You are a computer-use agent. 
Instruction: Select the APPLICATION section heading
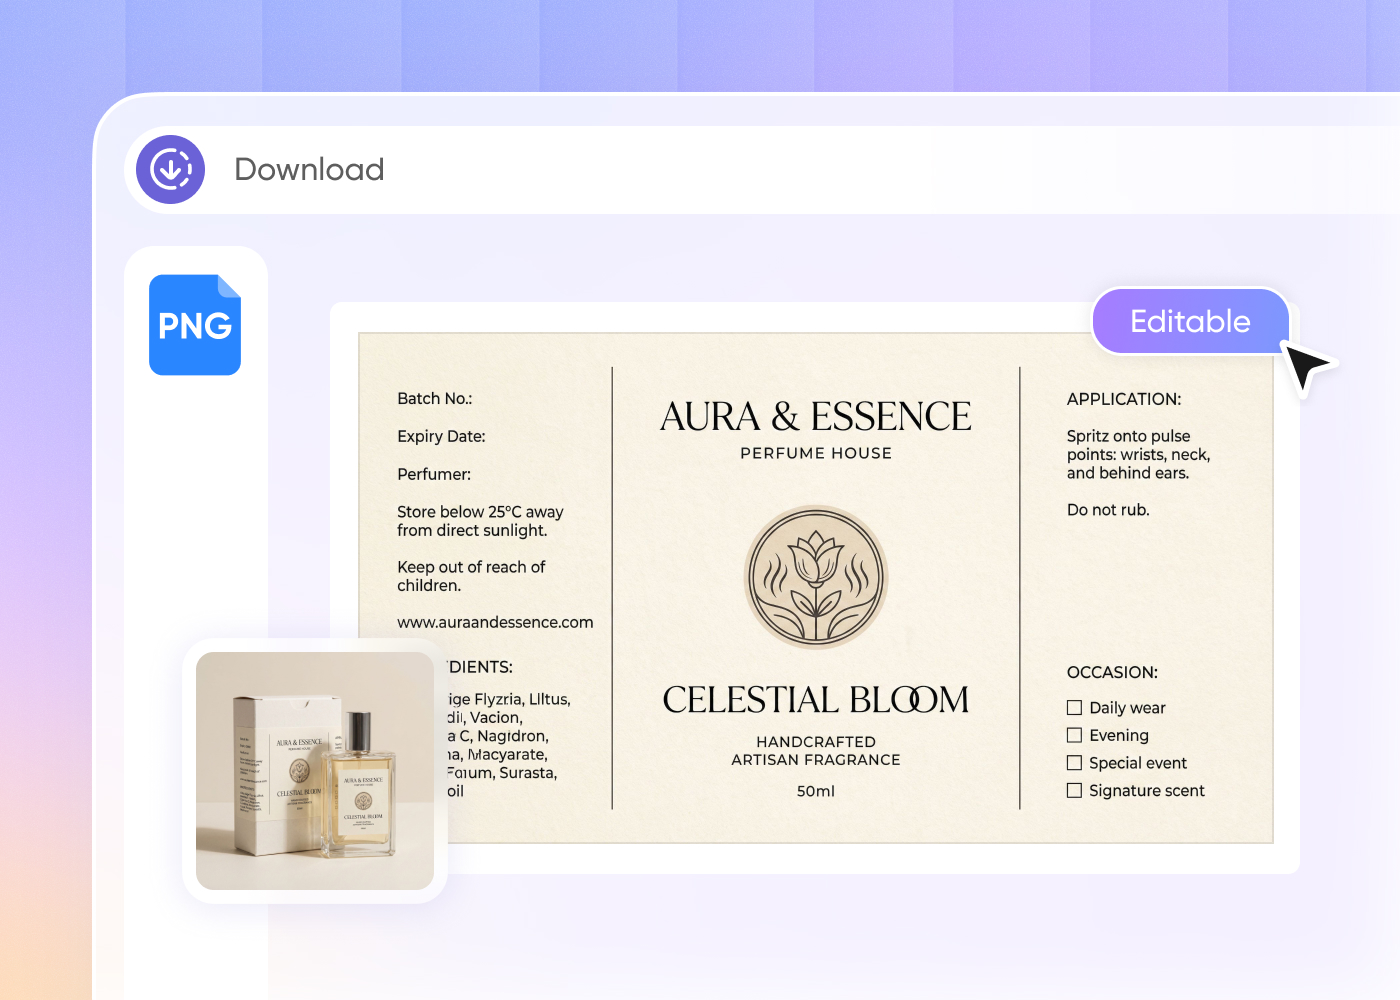point(1123,398)
